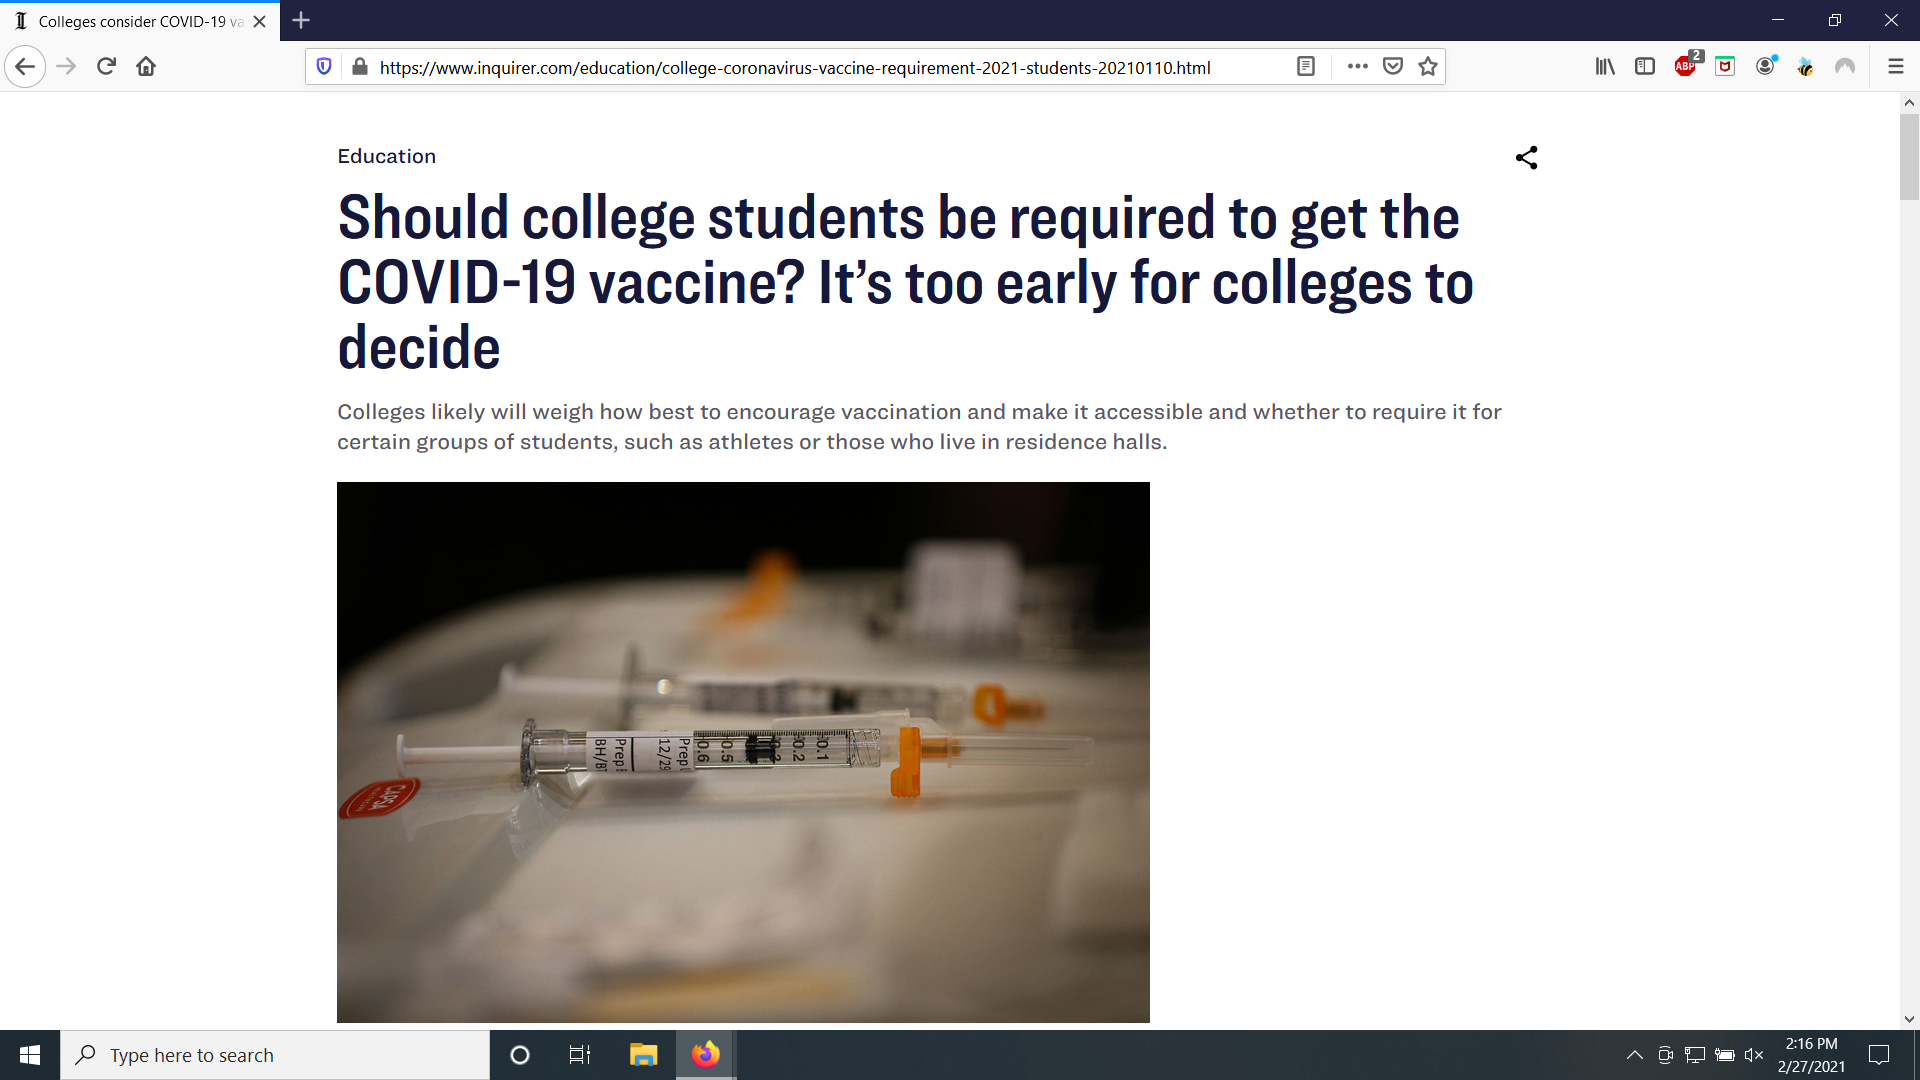Save page to Pocket
The image size is (1920, 1080).
point(1393,66)
